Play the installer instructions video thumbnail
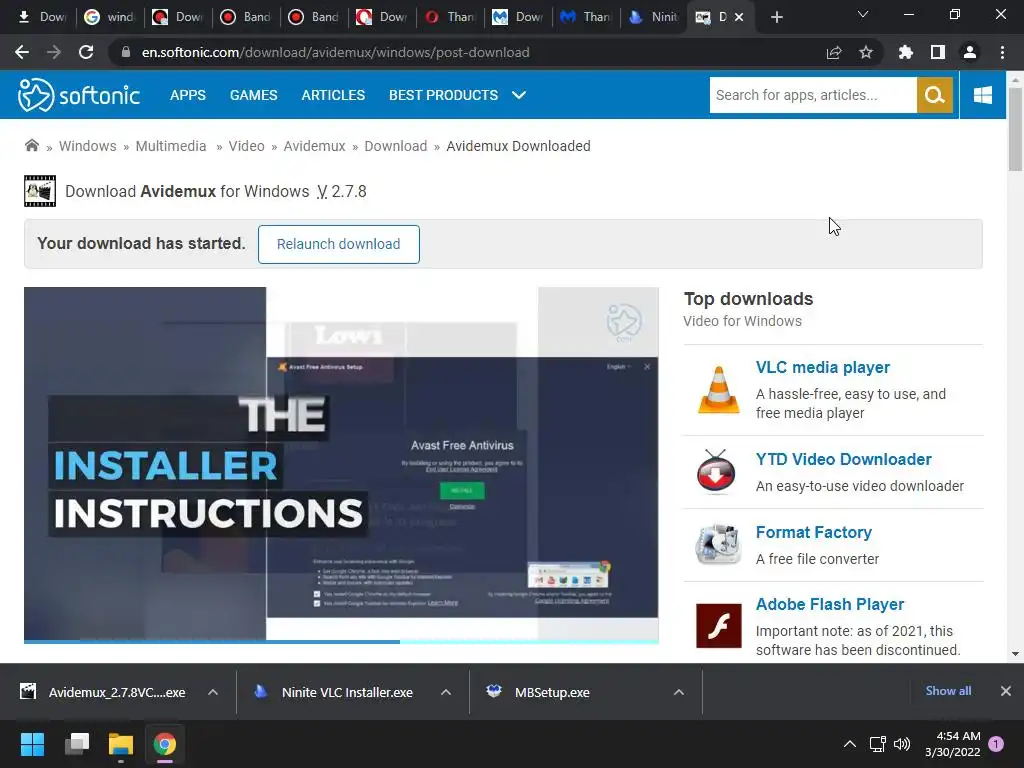 pos(341,464)
